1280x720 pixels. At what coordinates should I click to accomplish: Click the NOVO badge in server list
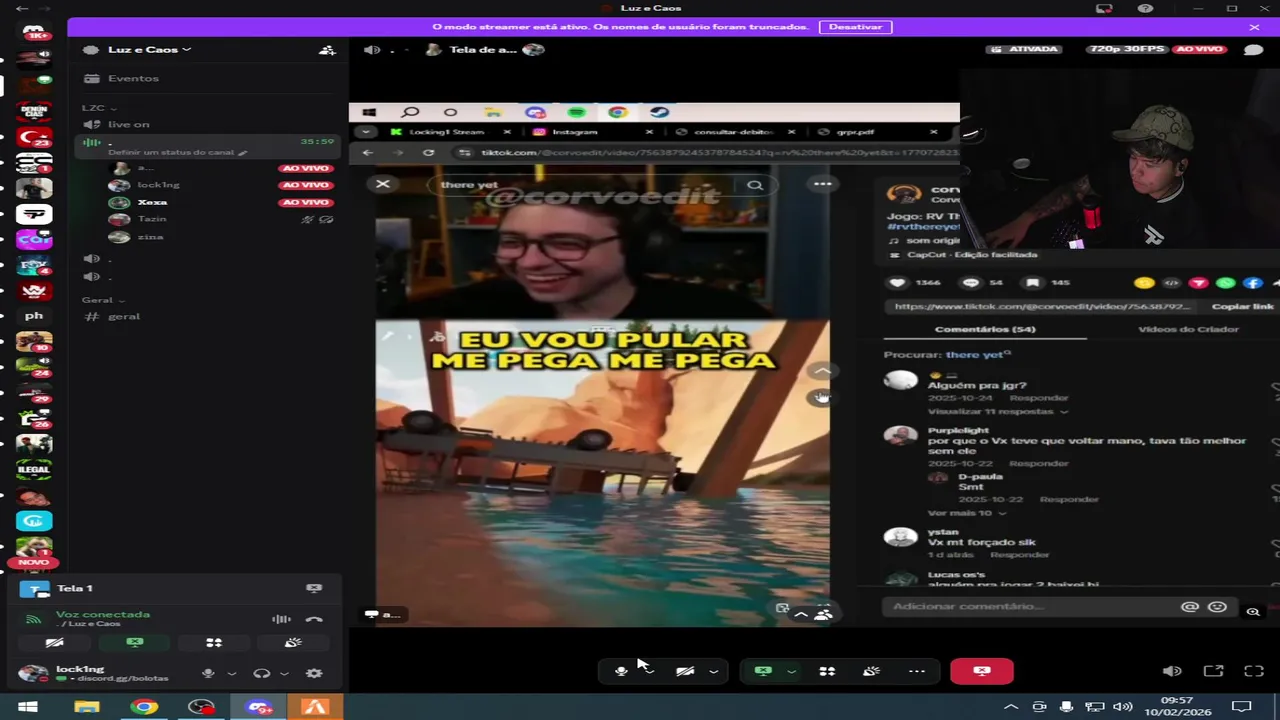click(x=33, y=563)
